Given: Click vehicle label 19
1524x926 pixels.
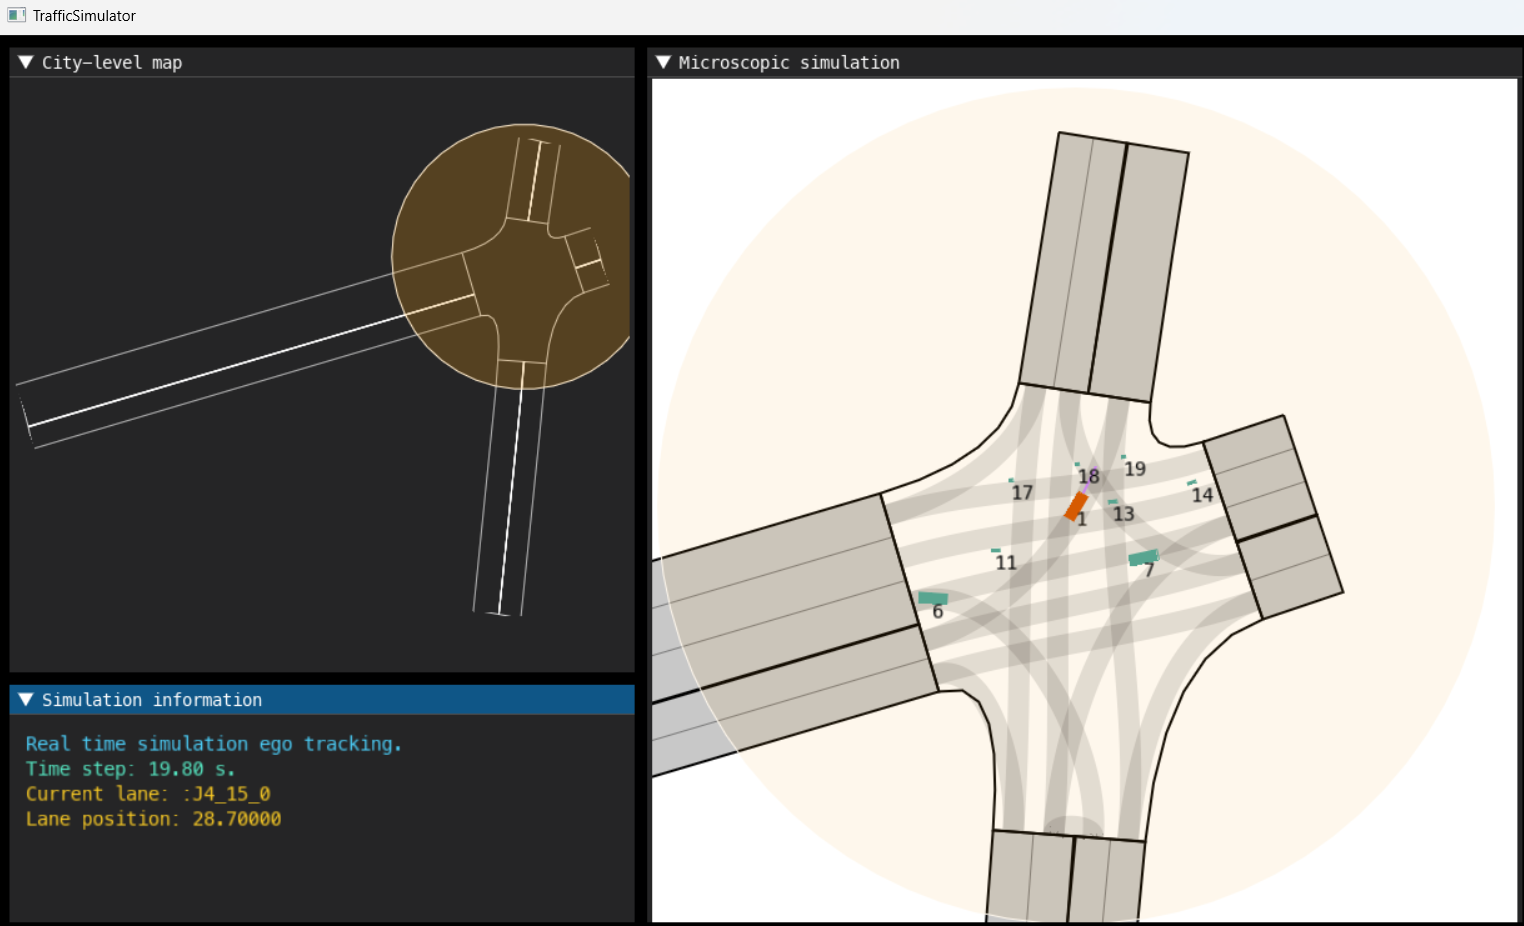Looking at the screenshot, I should coord(1135,469).
